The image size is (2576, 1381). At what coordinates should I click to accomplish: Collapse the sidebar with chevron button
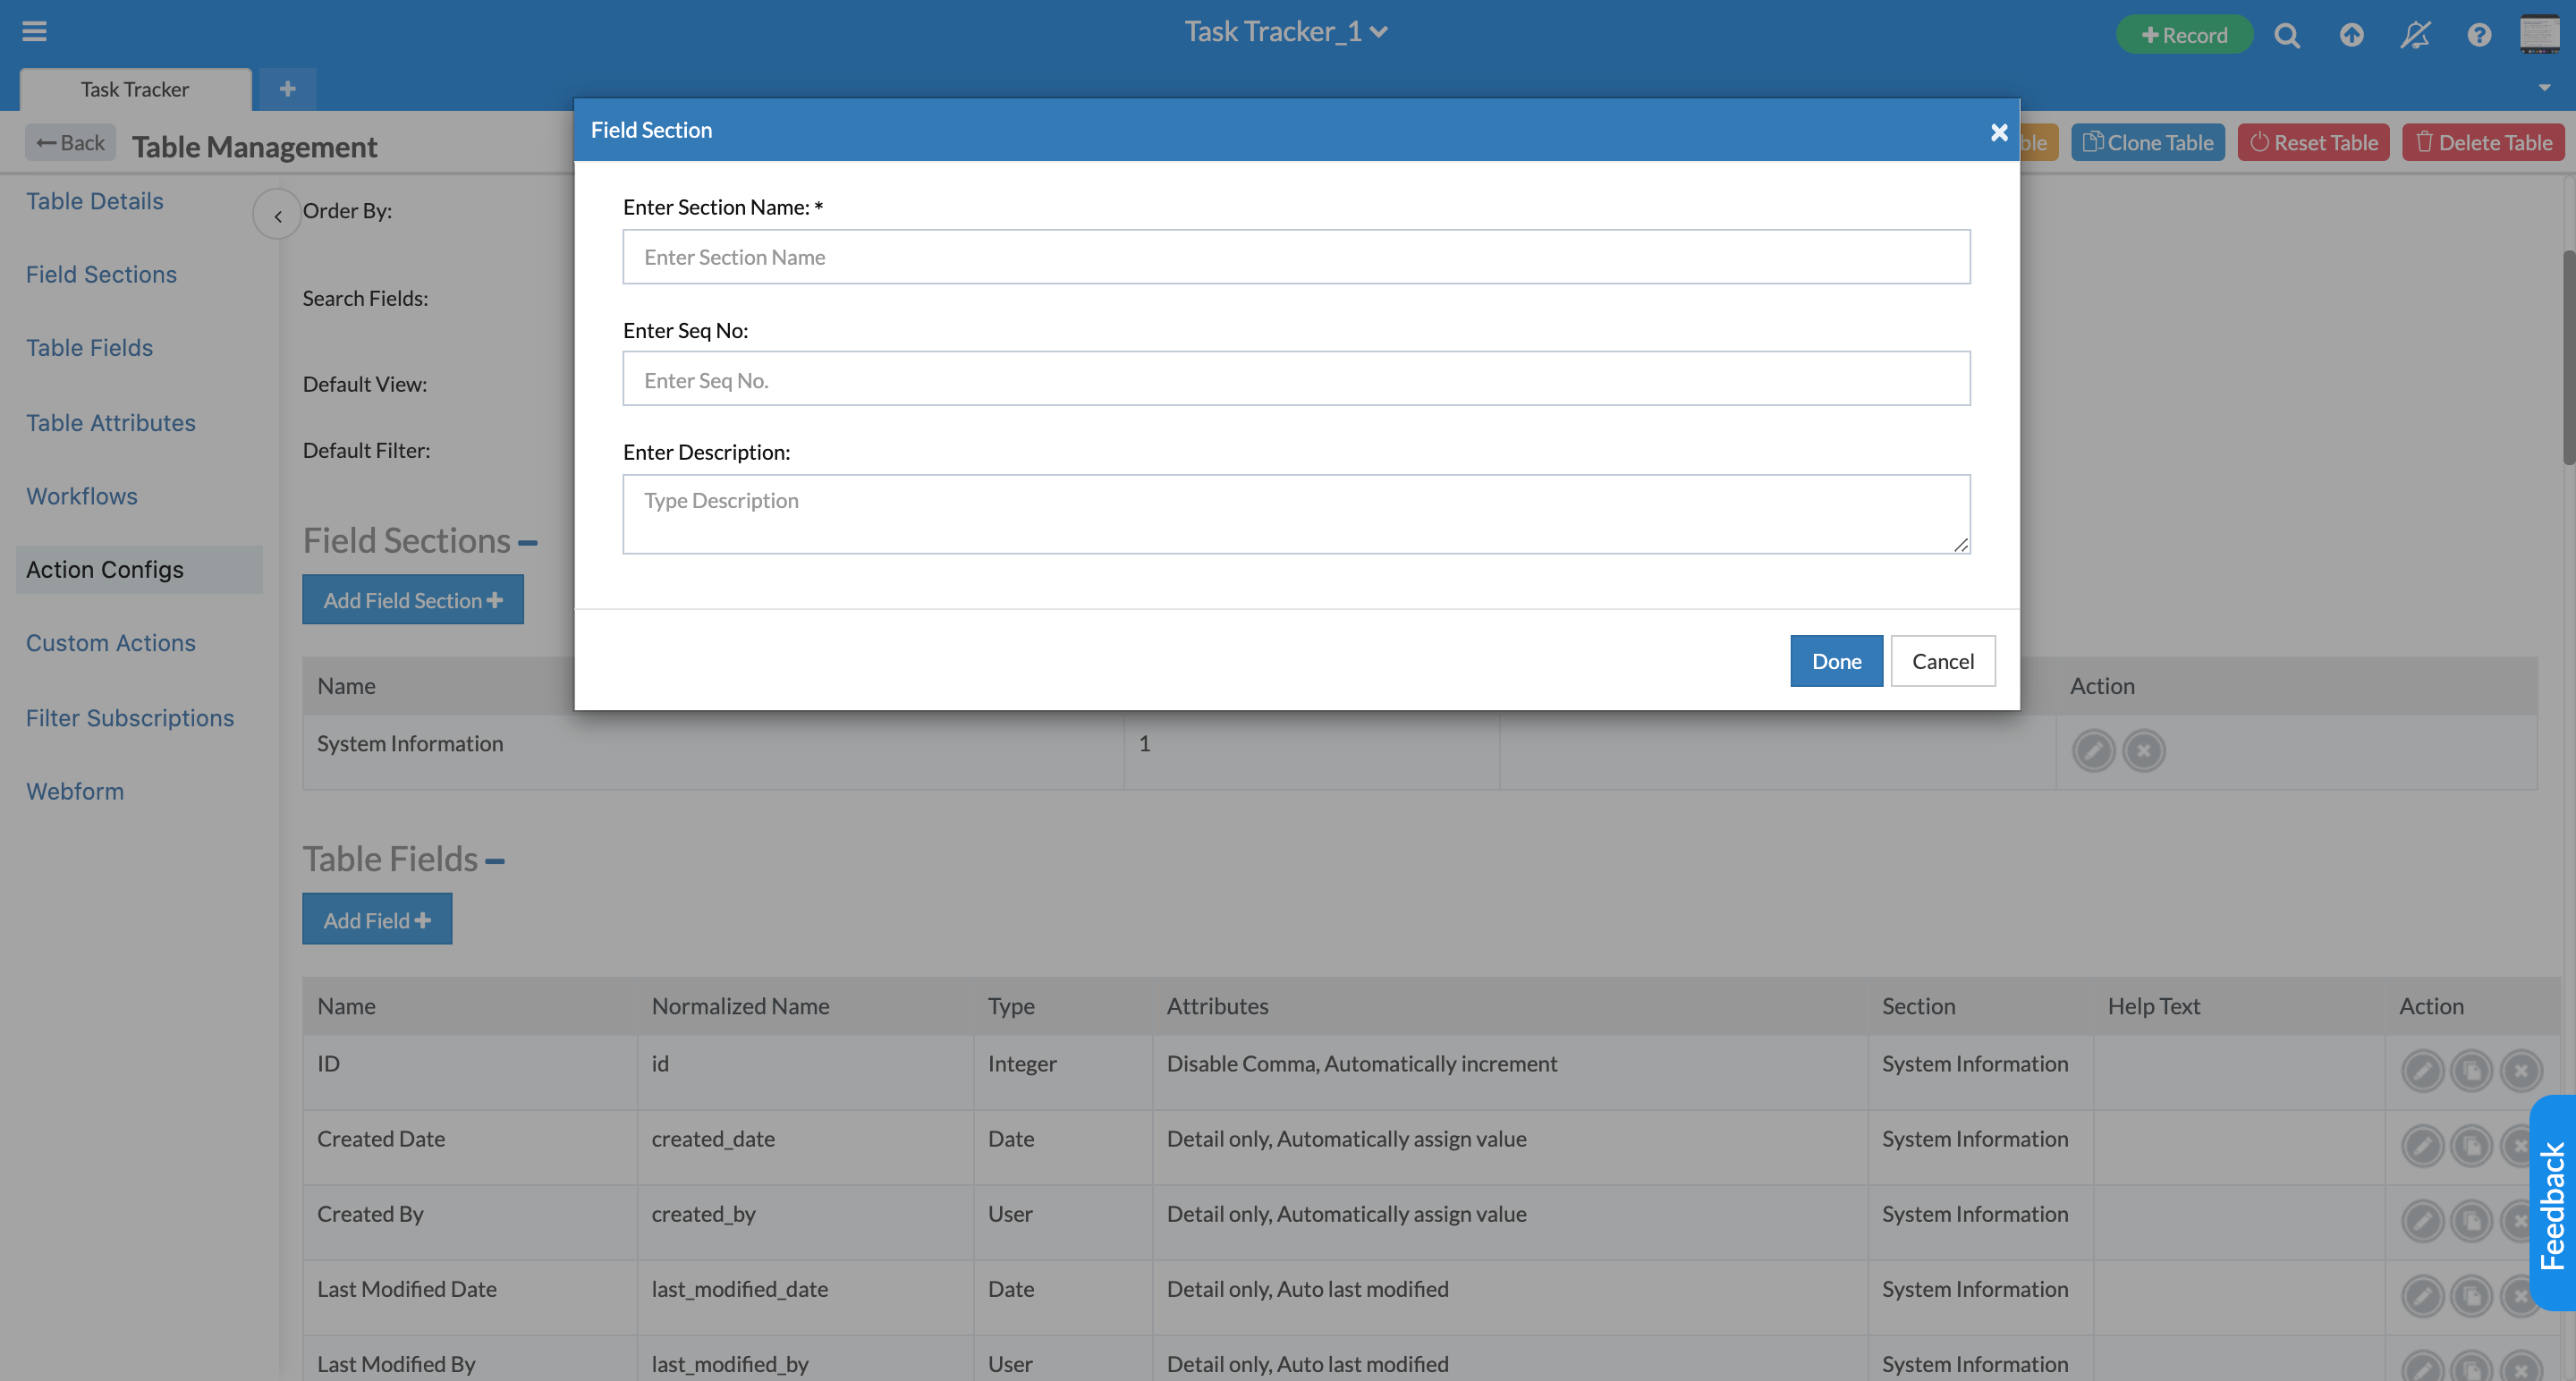[x=277, y=214]
